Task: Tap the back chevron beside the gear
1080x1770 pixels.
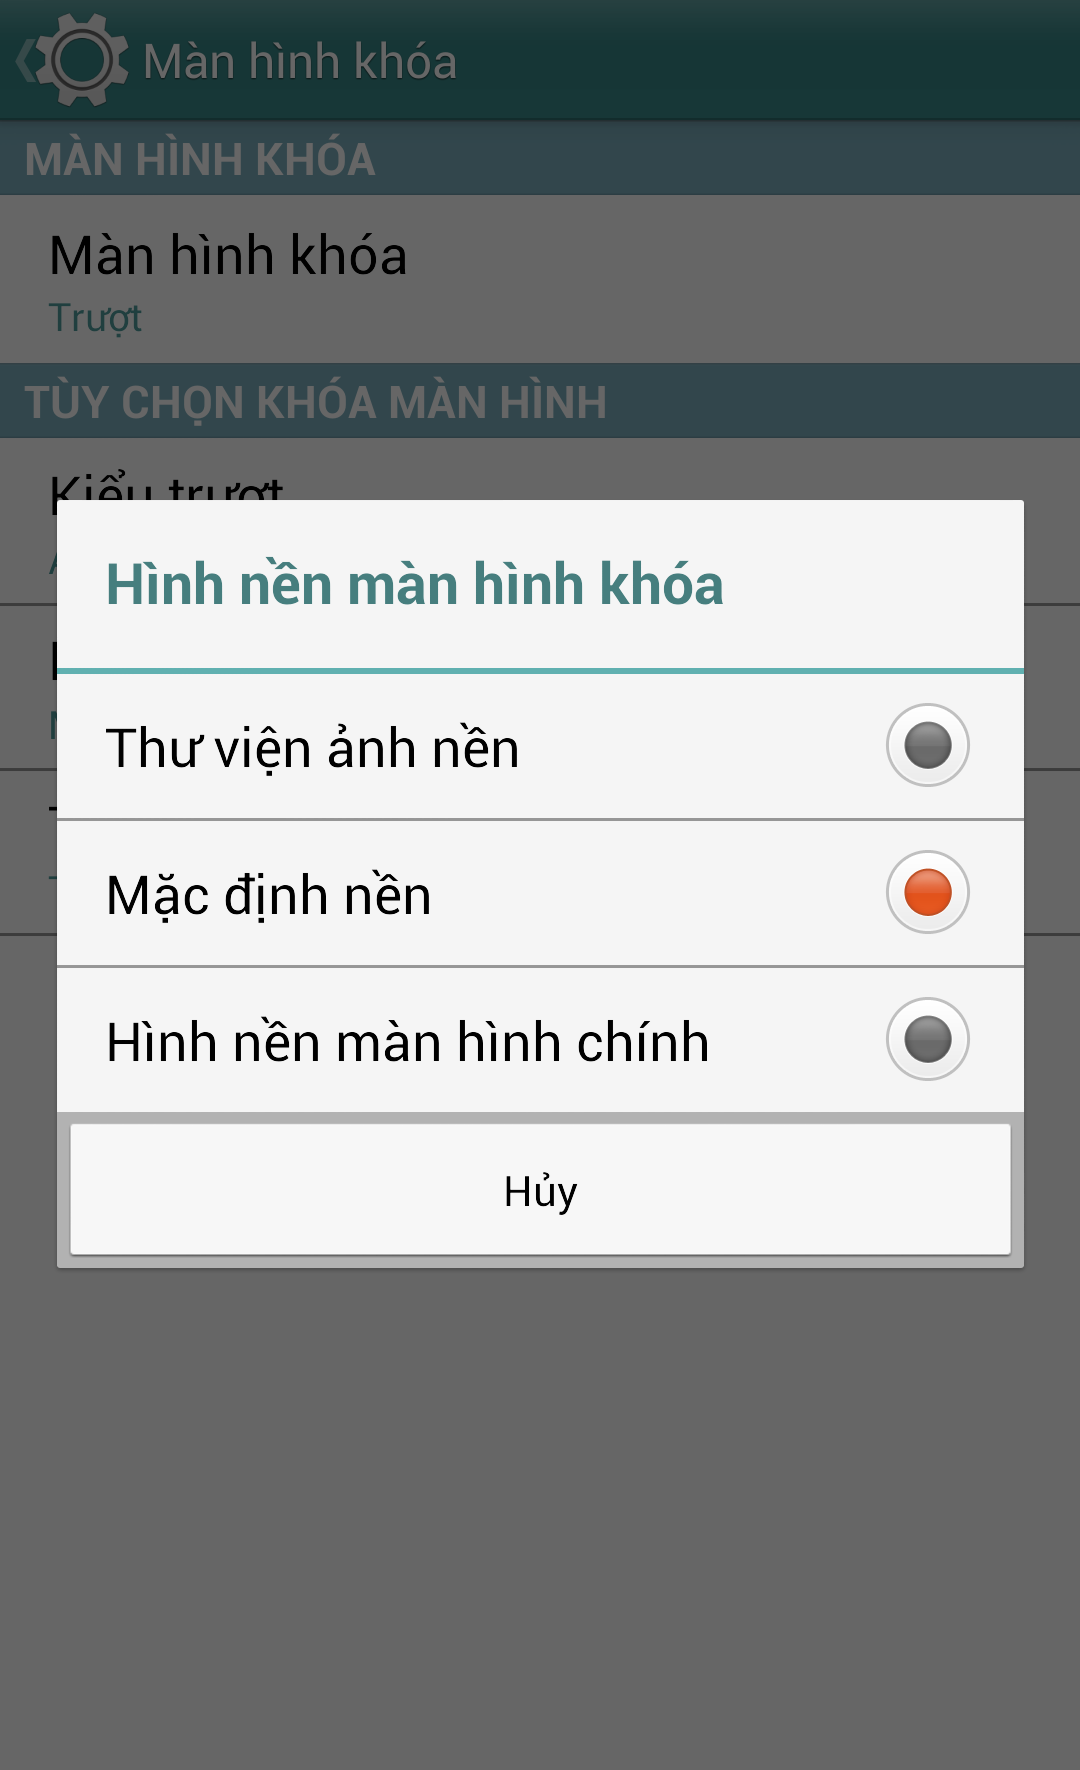Action: tap(24, 61)
